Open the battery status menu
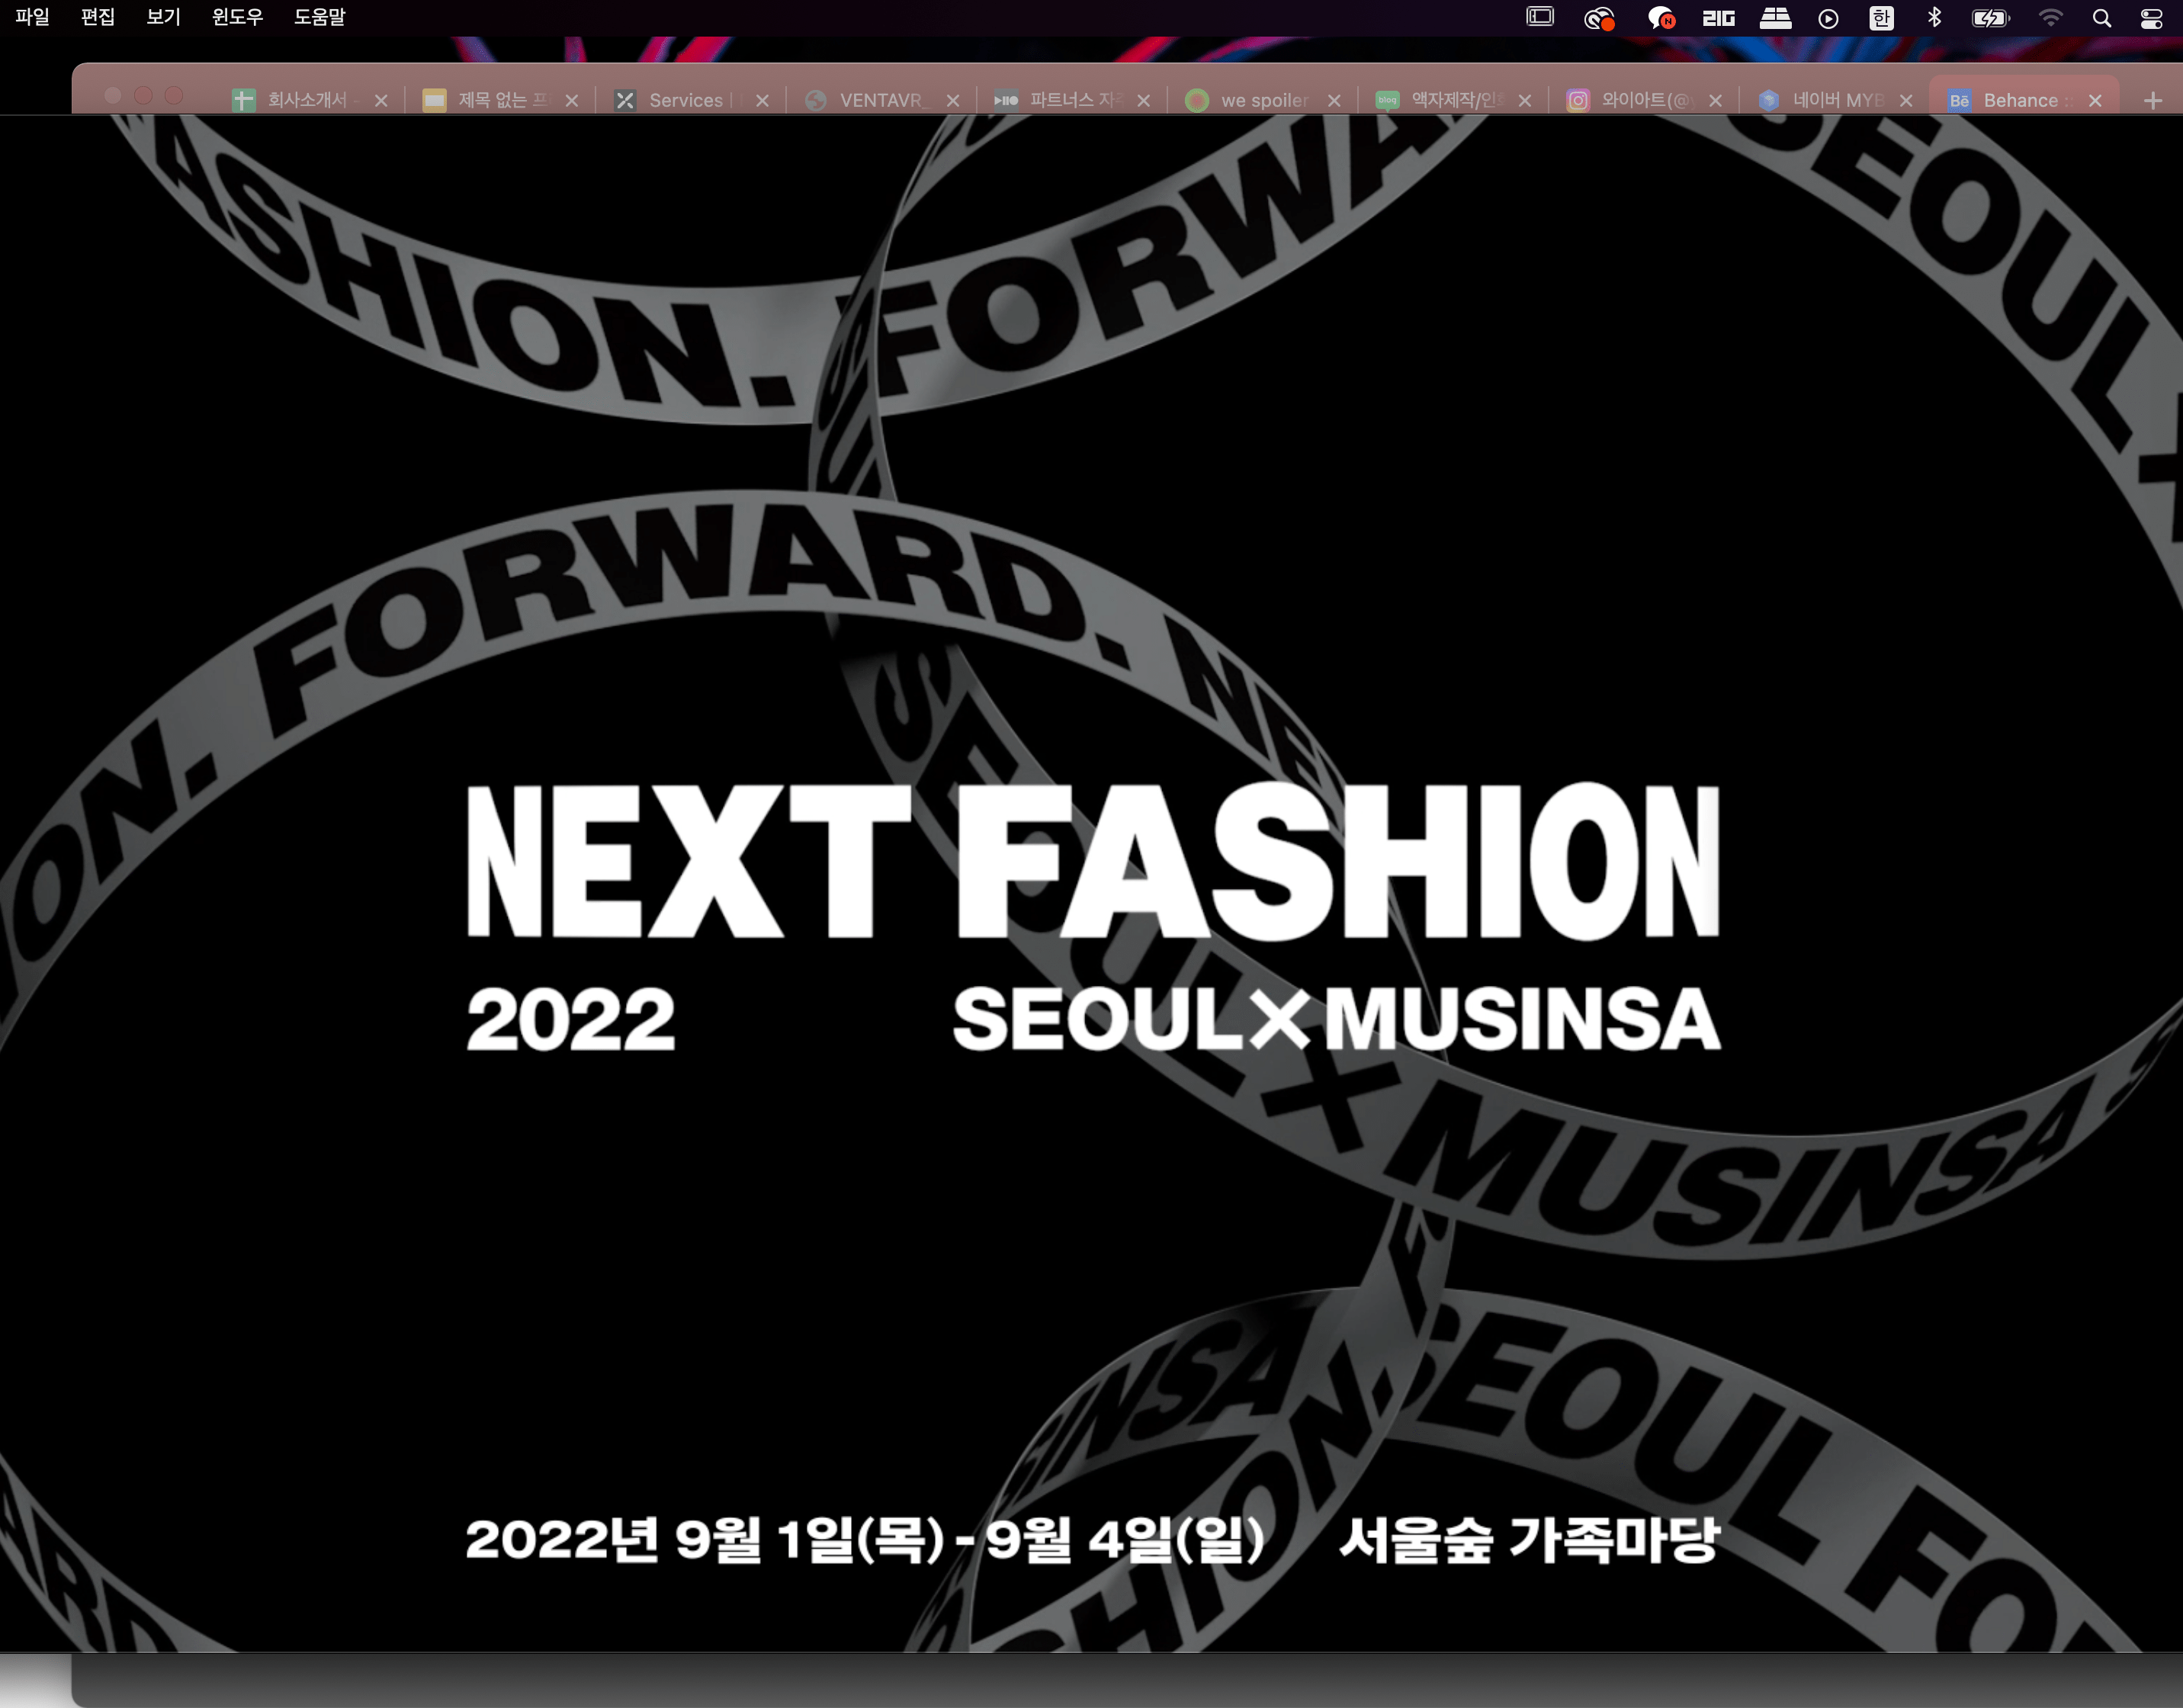Viewport: 2183px width, 1708px height. coord(1990,18)
